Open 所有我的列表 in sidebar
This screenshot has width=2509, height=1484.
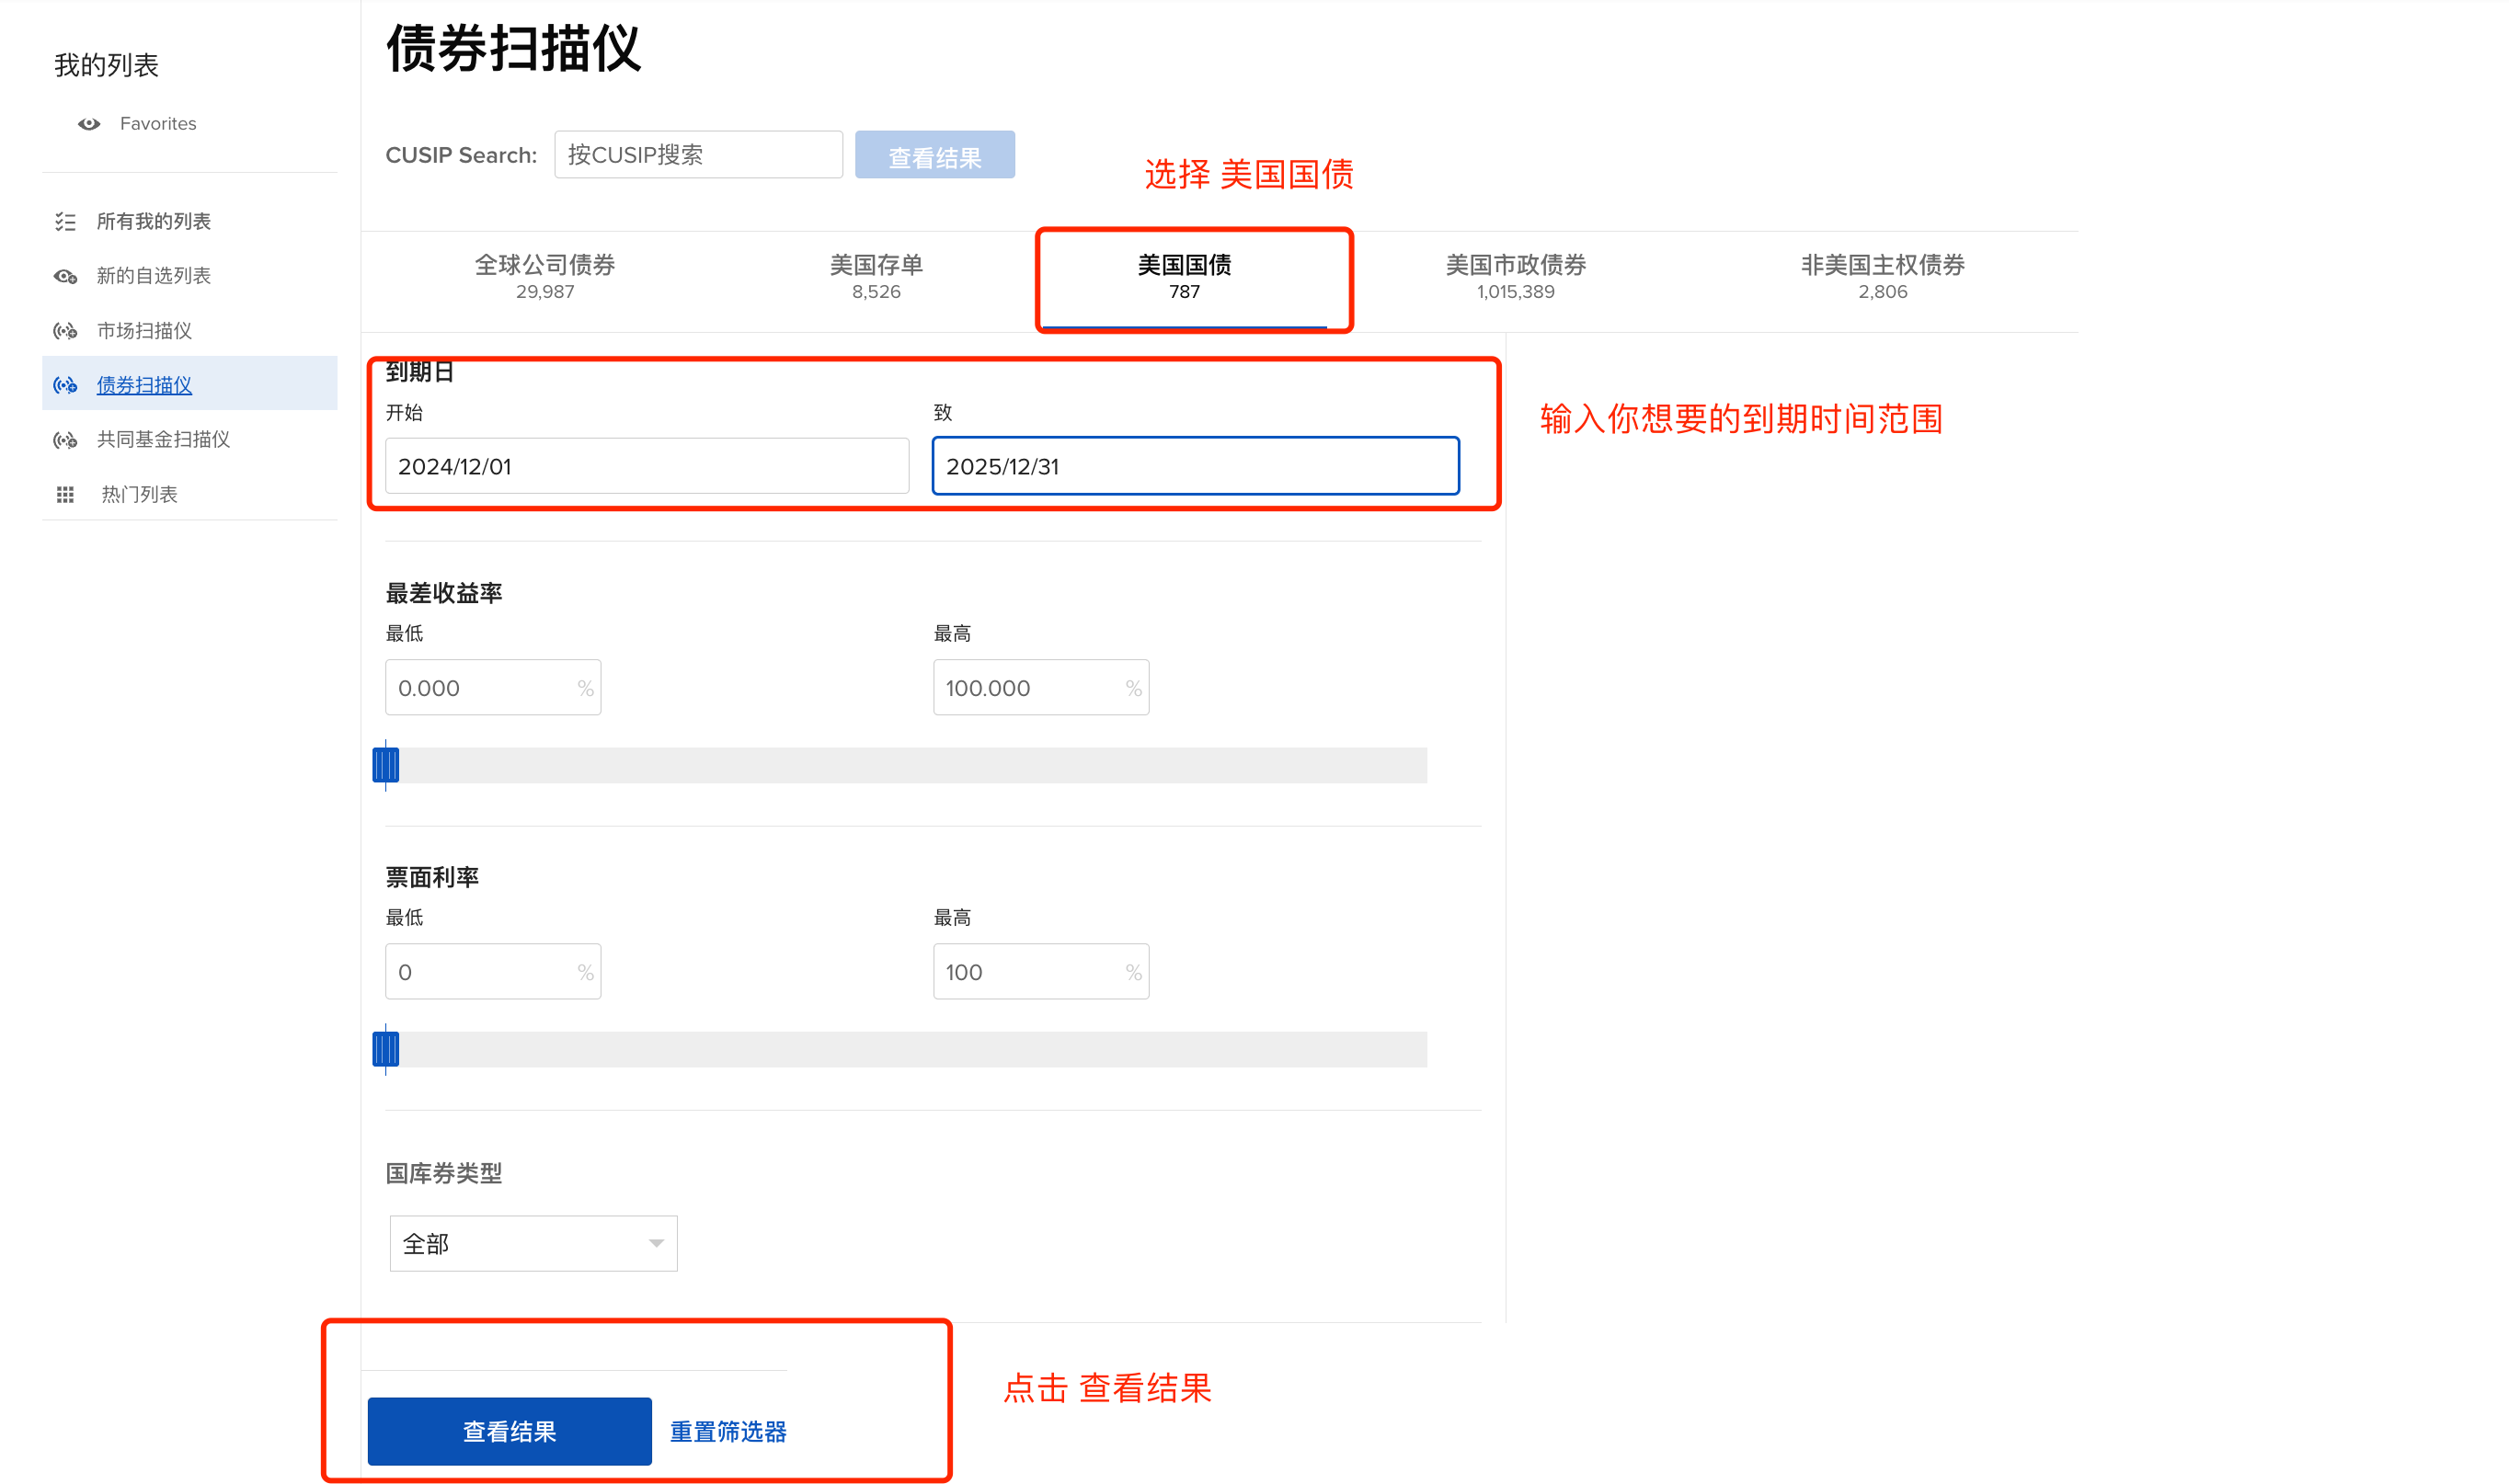(x=153, y=222)
